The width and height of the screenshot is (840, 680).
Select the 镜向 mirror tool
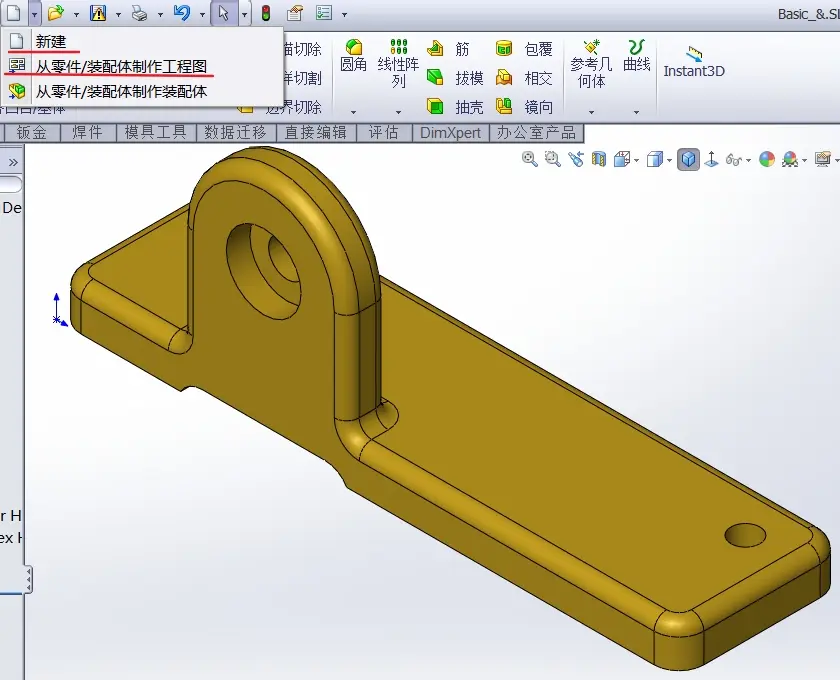pyautogui.click(x=524, y=107)
